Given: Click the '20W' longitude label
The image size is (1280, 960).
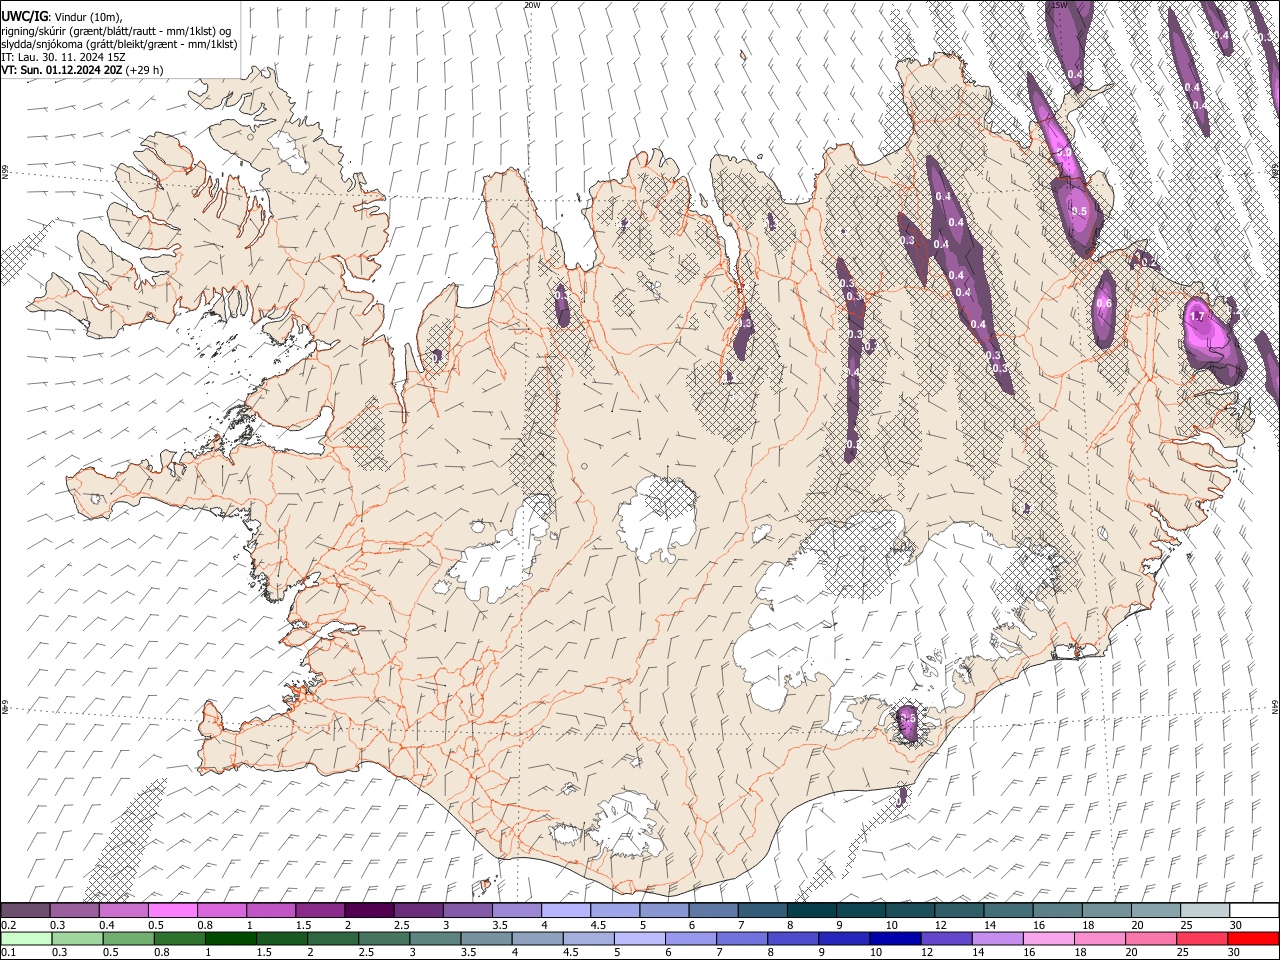Looking at the screenshot, I should click(x=532, y=5).
